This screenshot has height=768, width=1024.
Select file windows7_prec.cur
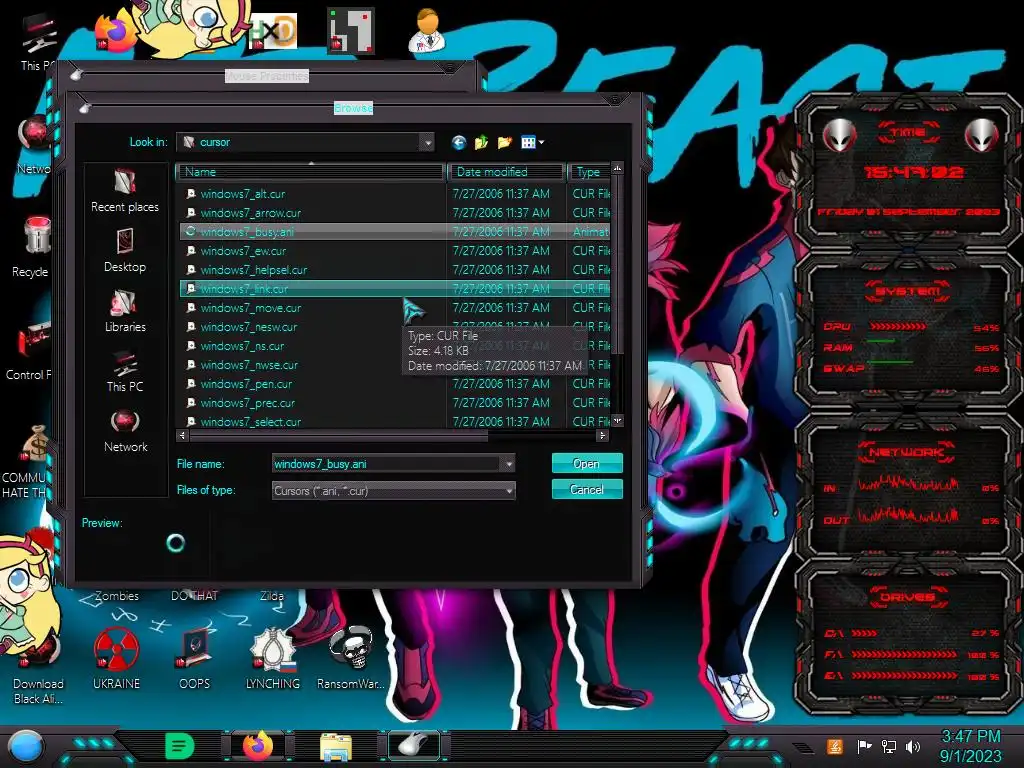[394, 403]
